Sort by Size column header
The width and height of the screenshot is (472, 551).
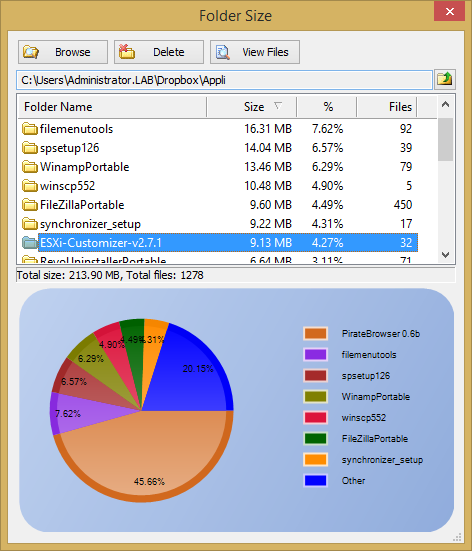[252, 107]
